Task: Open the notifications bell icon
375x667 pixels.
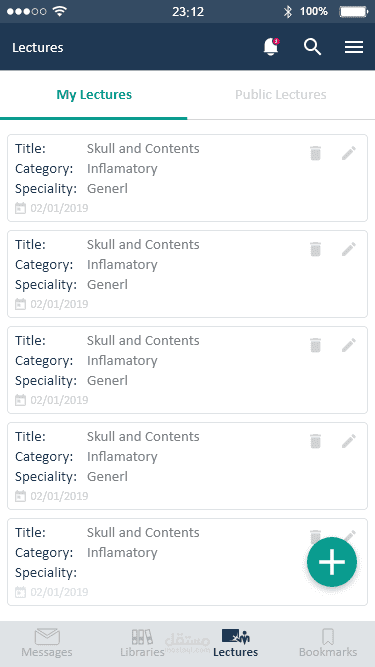Action: coord(271,47)
